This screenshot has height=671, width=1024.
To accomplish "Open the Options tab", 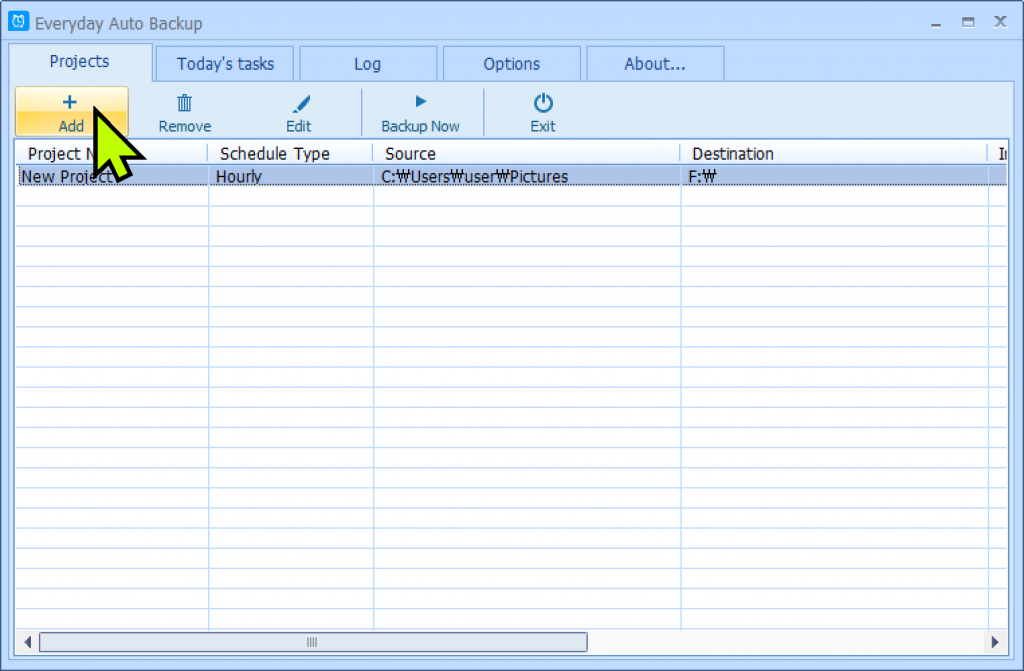I will (511, 62).
